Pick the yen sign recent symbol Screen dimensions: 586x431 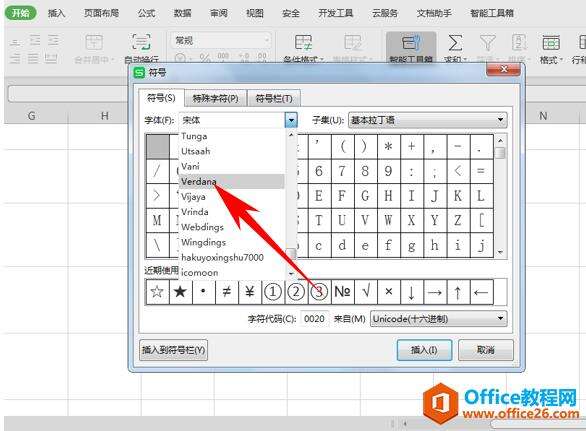click(250, 291)
